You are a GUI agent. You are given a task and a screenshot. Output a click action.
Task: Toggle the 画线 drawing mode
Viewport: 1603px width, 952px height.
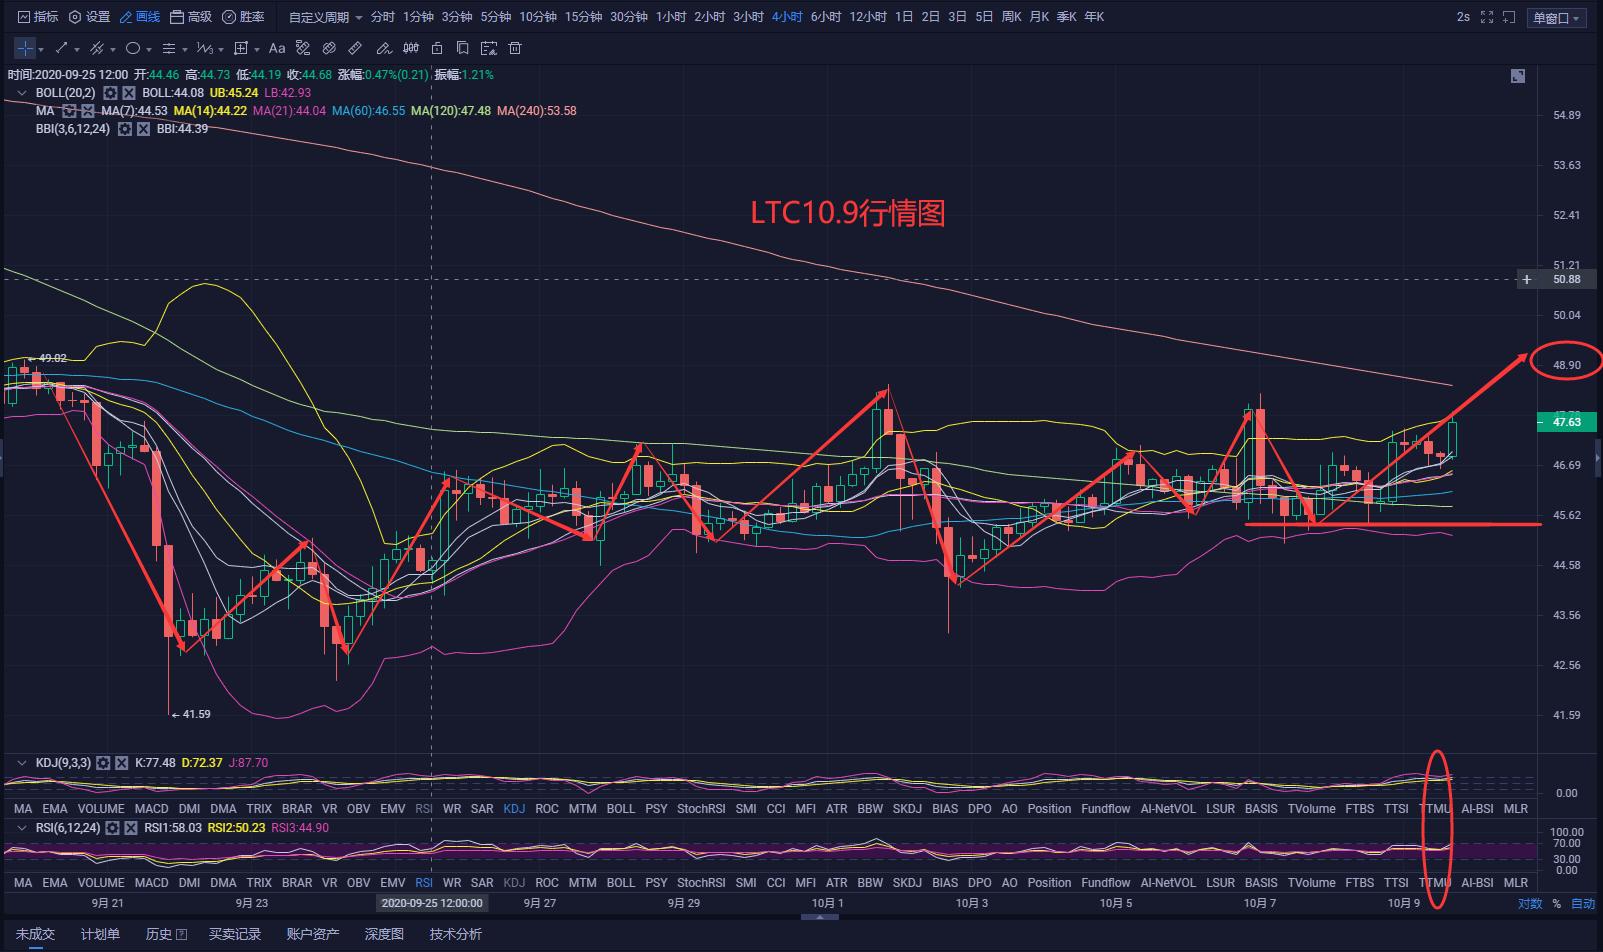pyautogui.click(x=139, y=17)
